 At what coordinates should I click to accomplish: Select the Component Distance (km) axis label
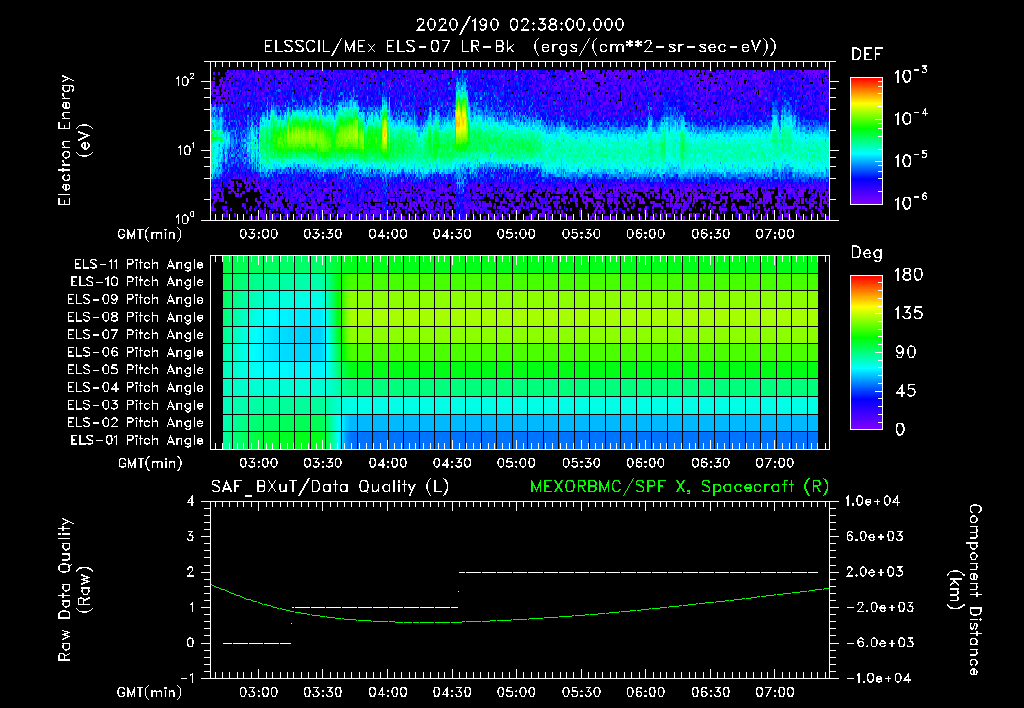point(965,590)
